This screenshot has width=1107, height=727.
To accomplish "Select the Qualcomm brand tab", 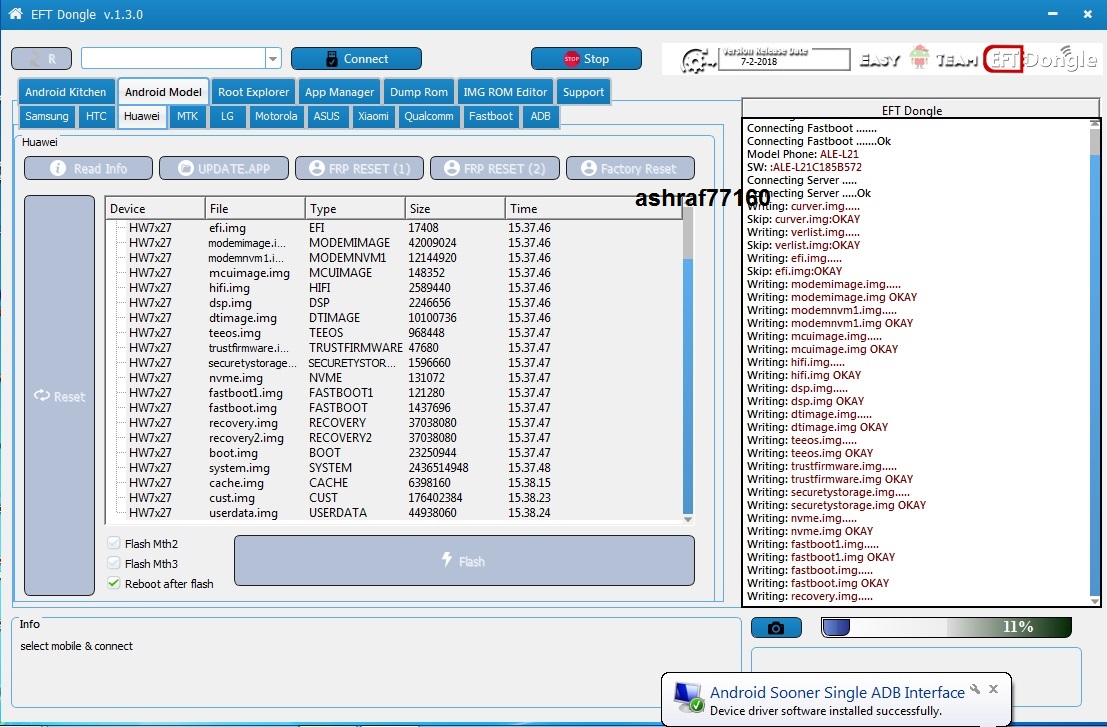I will [x=429, y=116].
